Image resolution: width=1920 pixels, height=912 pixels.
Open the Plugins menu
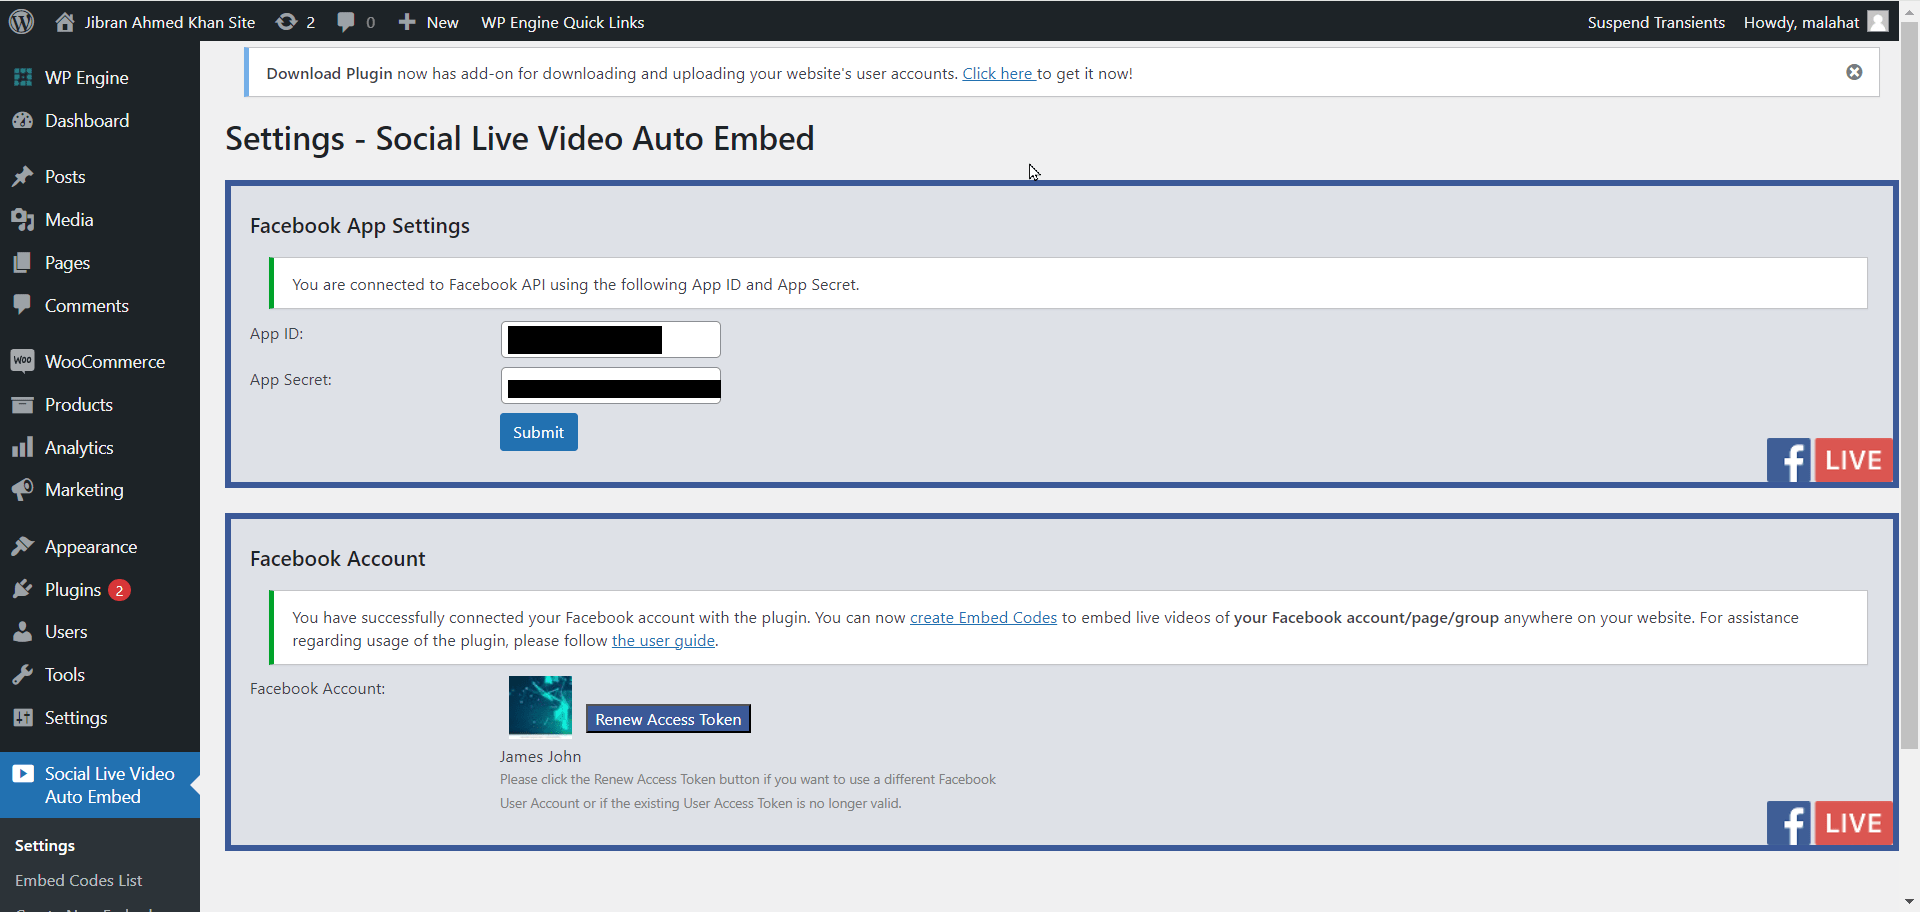pyautogui.click(x=73, y=590)
